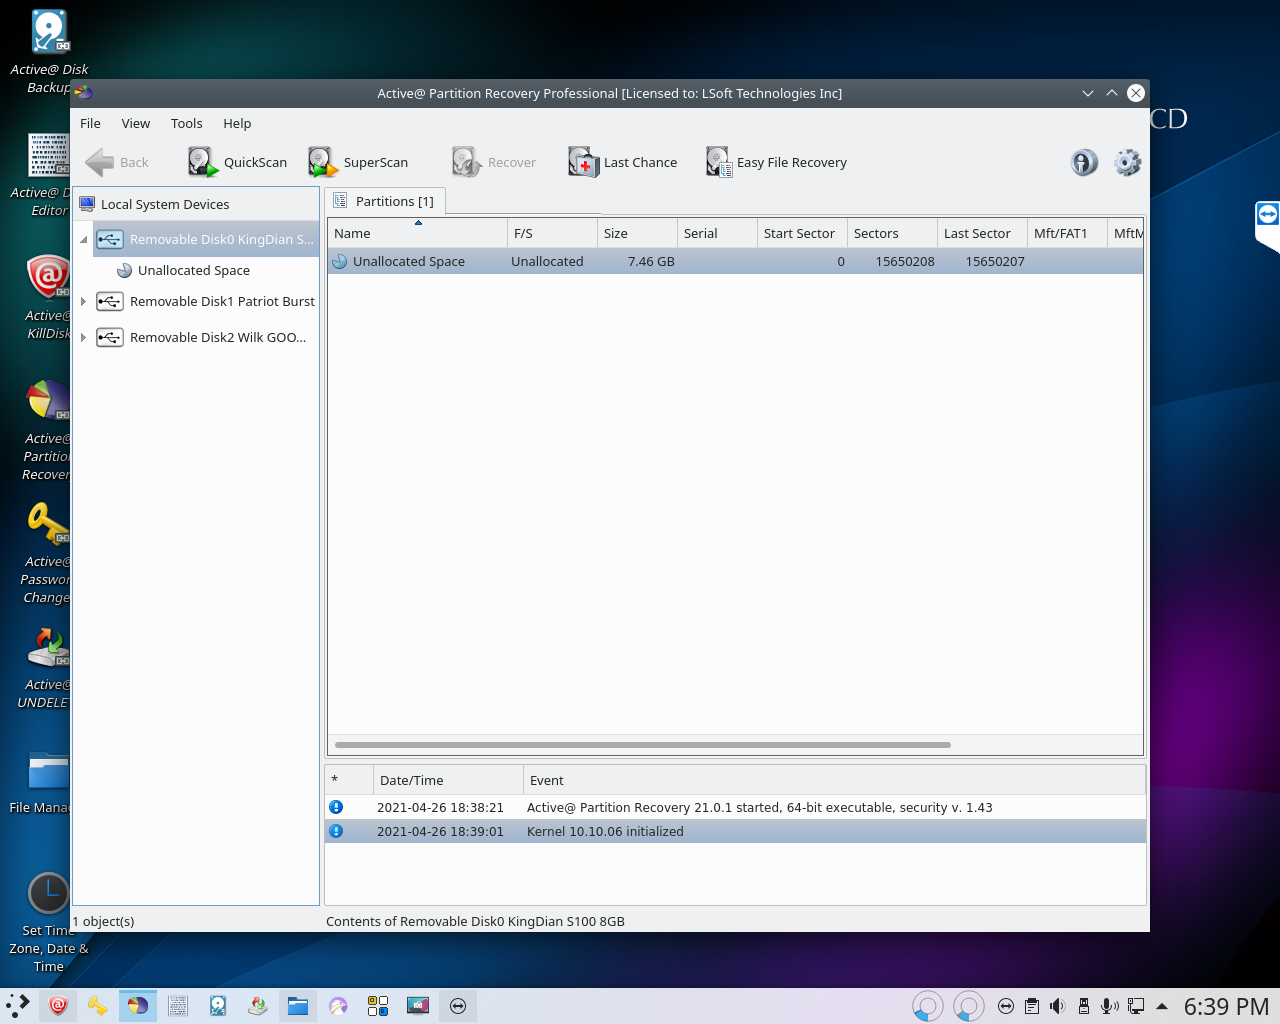The height and width of the screenshot is (1024, 1280).
Task: Open Active@ Disk Backup desktop icon
Action: click(48, 52)
